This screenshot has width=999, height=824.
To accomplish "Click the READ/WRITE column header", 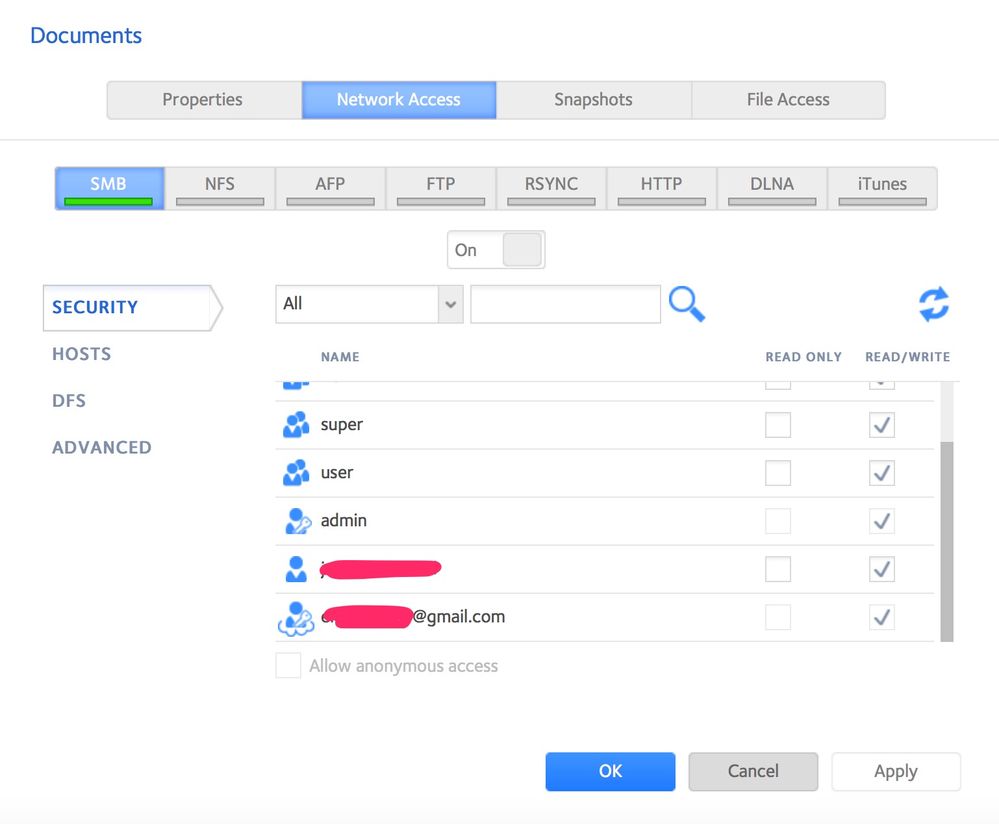I will 907,357.
